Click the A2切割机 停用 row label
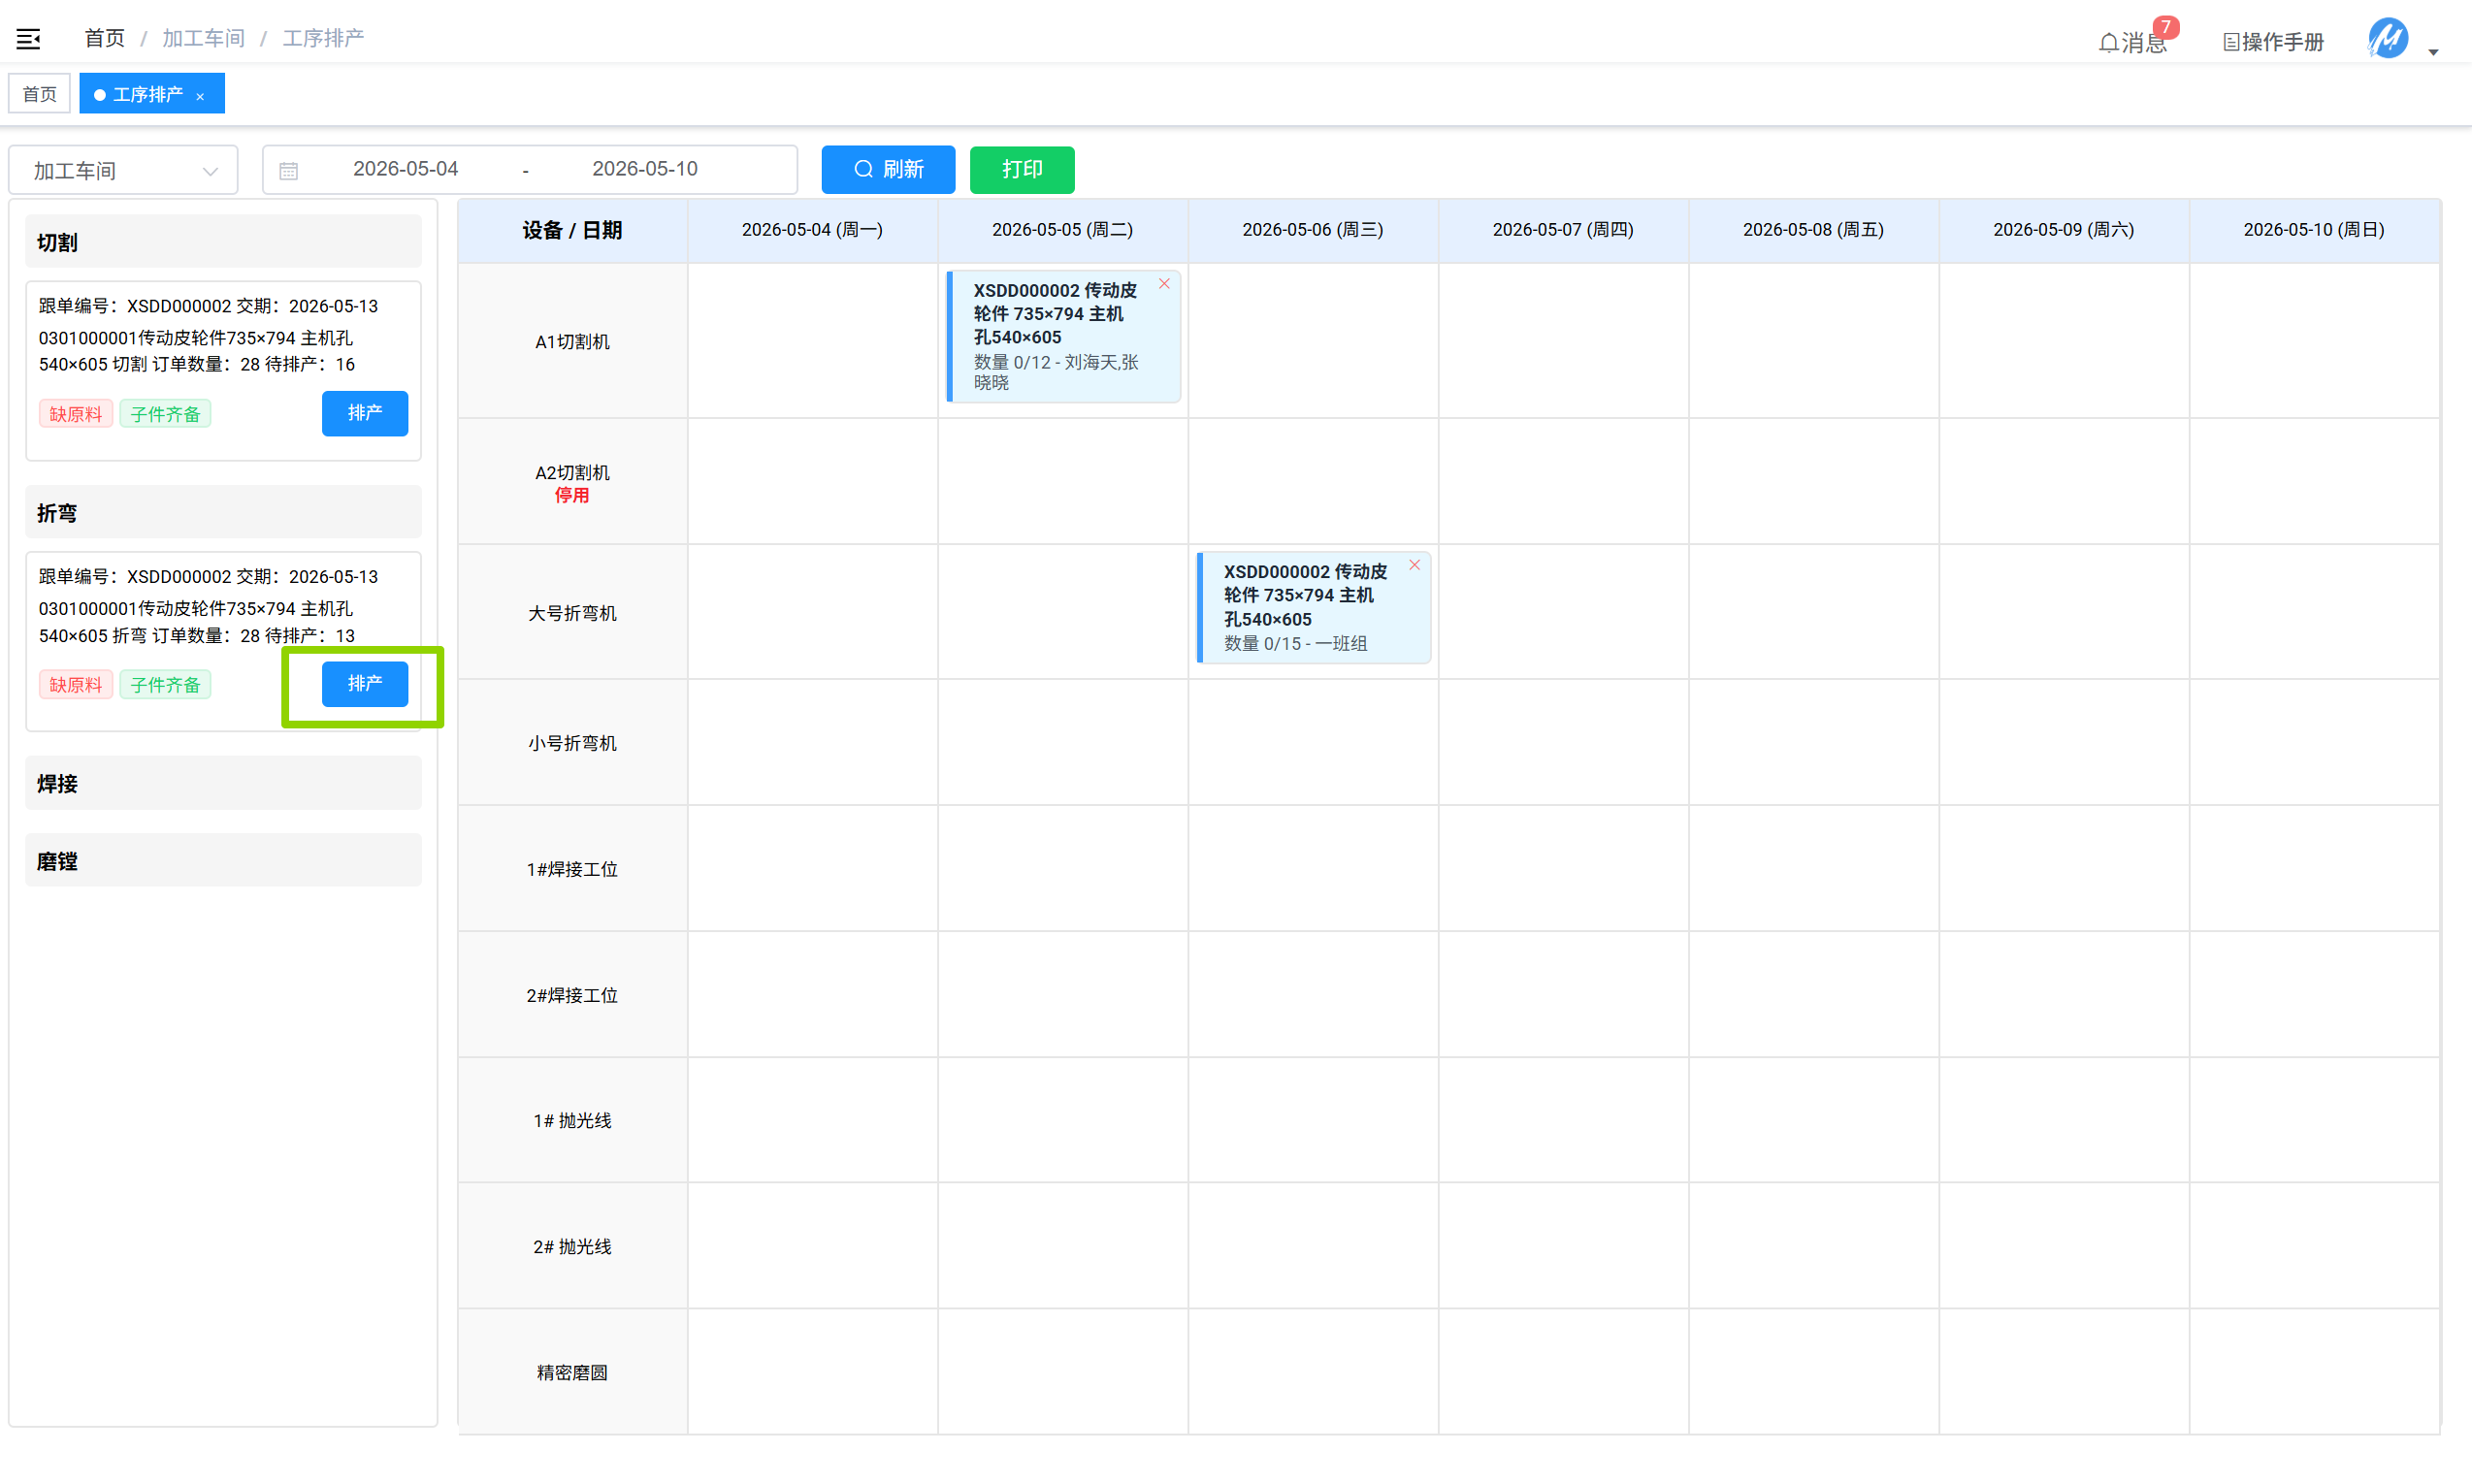This screenshot has width=2472, height=1484. [x=572, y=483]
